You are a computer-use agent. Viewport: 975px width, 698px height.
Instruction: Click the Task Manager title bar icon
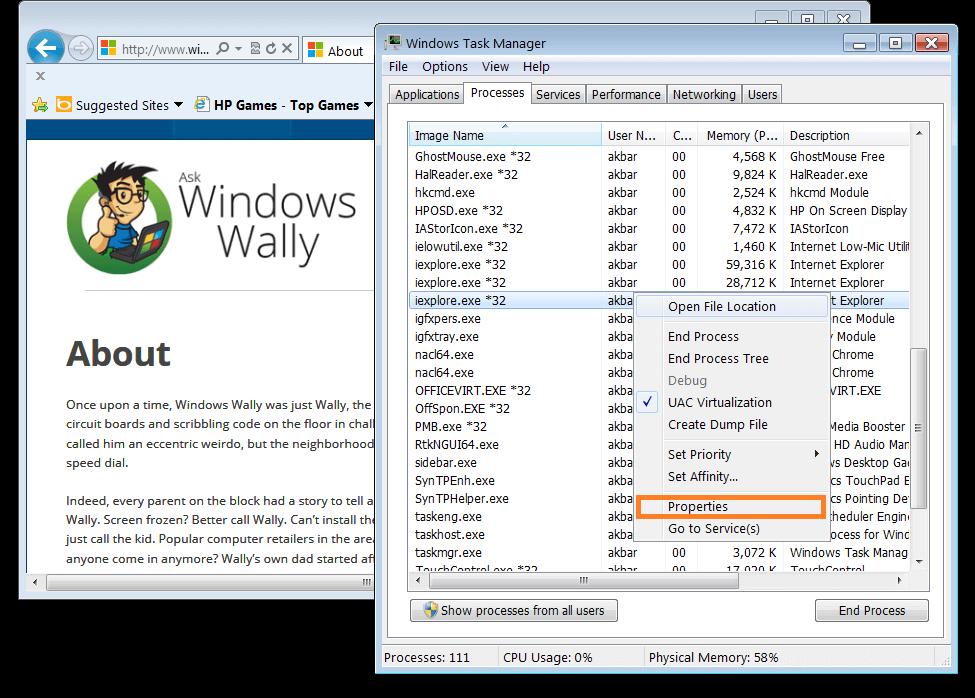[x=393, y=43]
